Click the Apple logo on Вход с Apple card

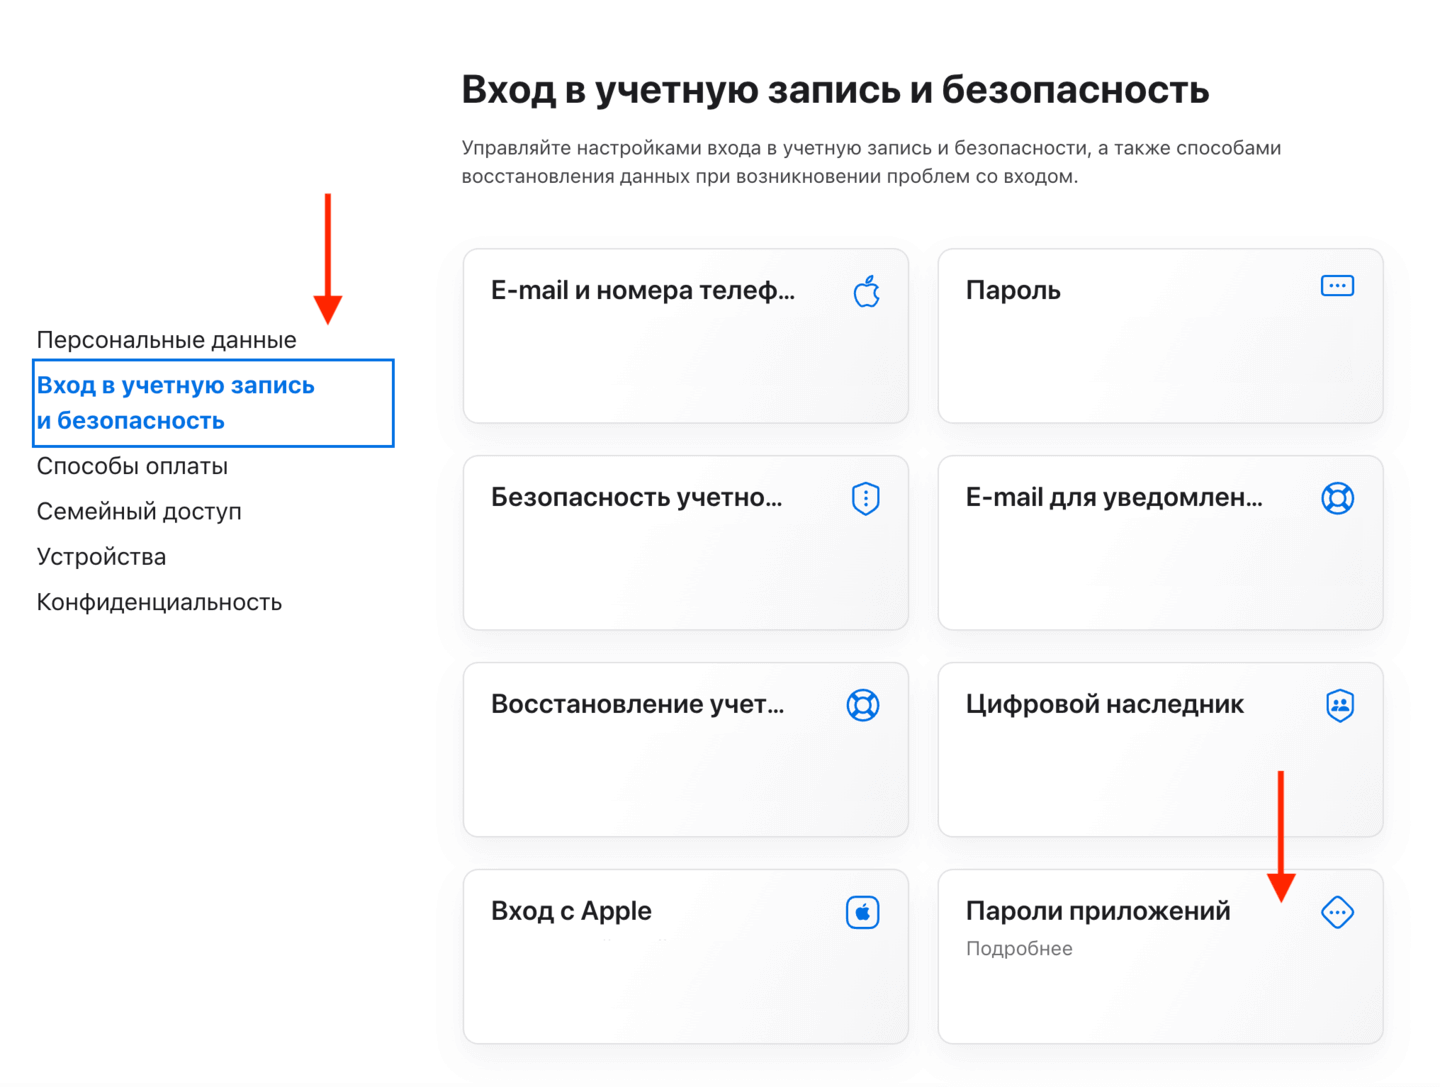click(864, 911)
